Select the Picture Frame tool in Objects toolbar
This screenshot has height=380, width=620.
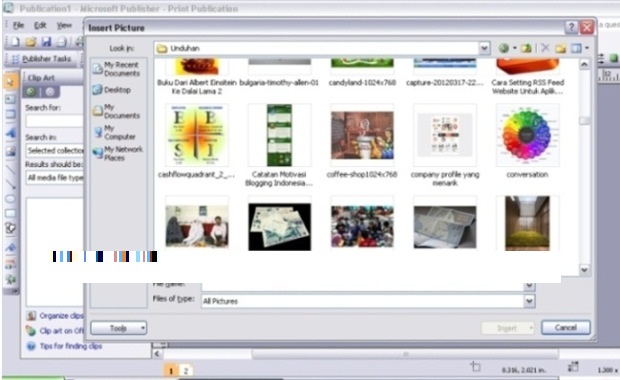tap(10, 151)
